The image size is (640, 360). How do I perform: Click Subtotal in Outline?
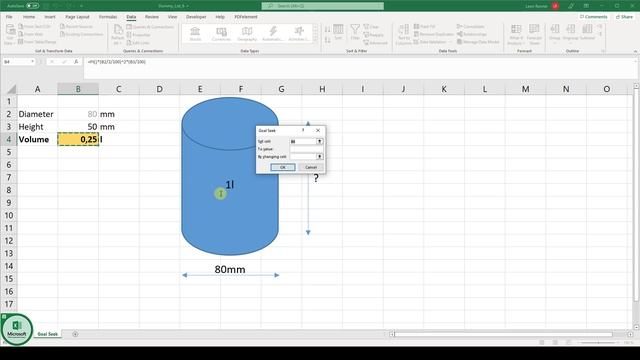coord(587,33)
